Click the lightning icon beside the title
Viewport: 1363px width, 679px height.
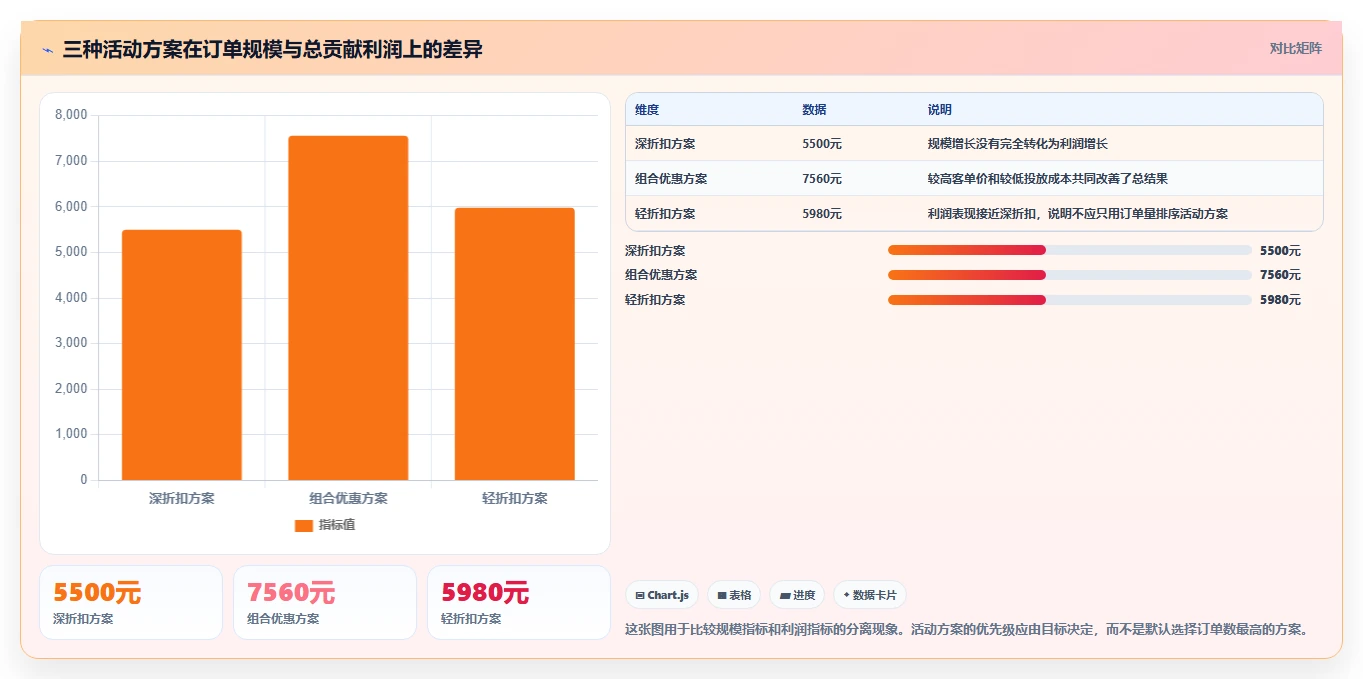point(47,49)
